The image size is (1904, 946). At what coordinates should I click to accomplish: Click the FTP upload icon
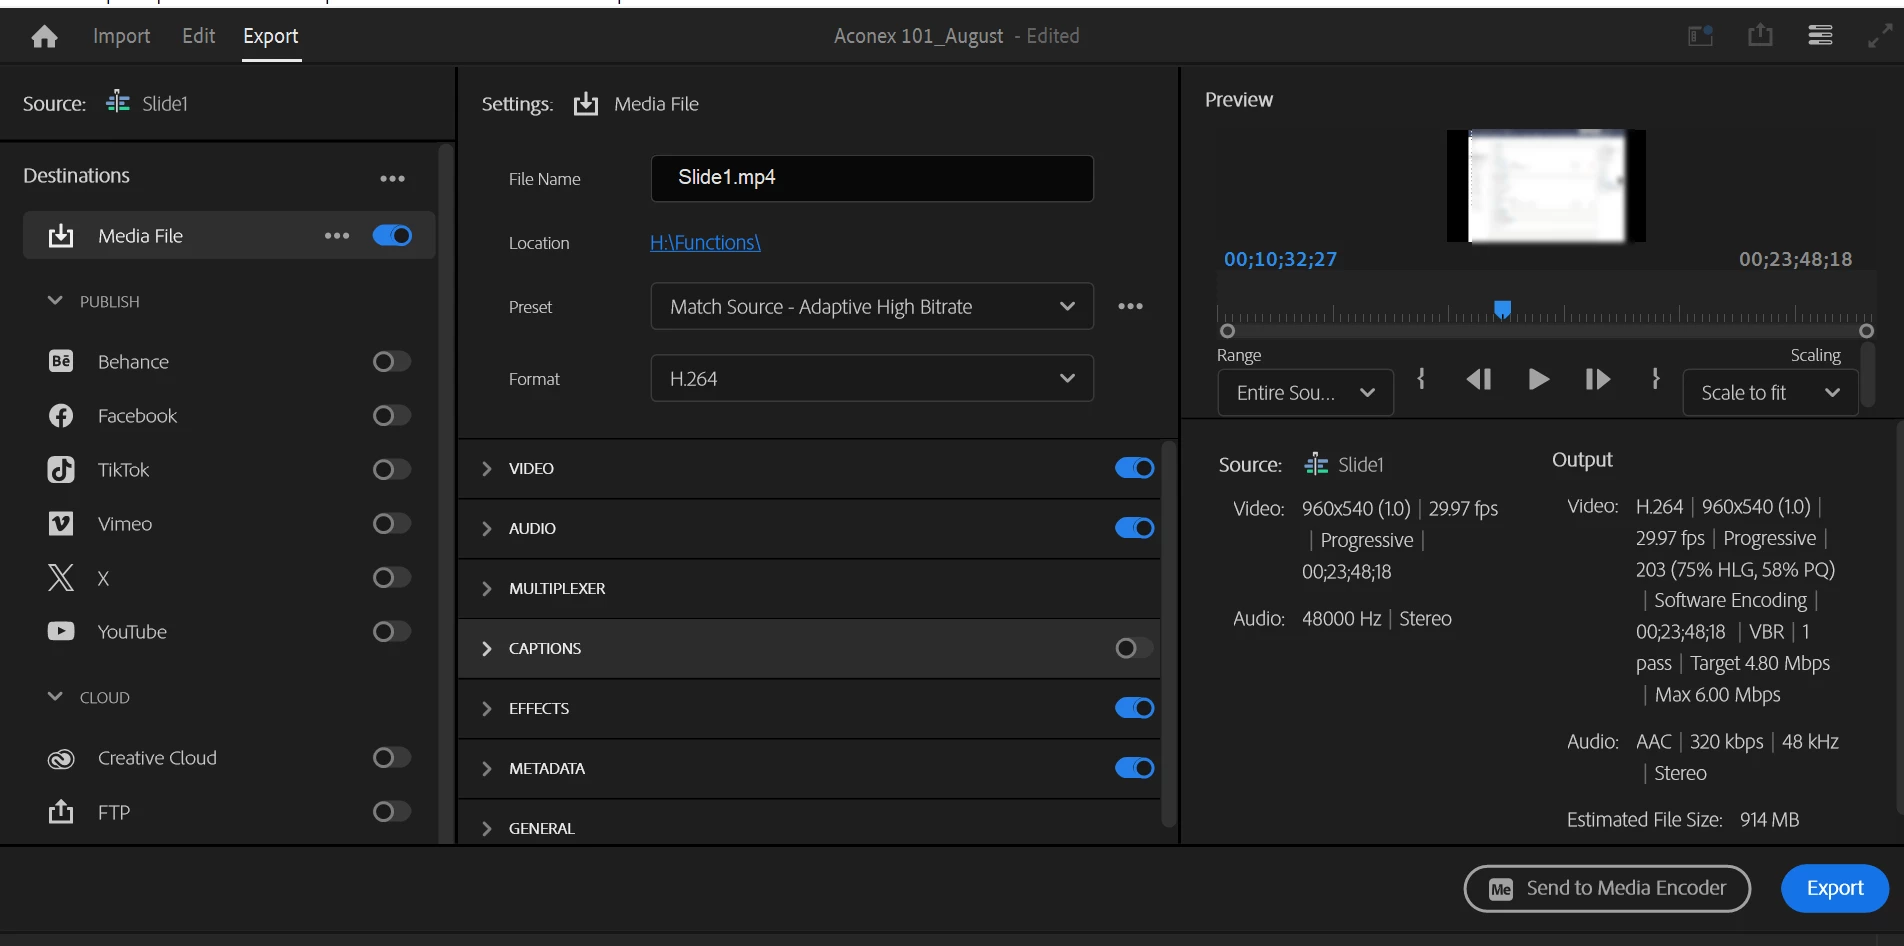coord(61,811)
